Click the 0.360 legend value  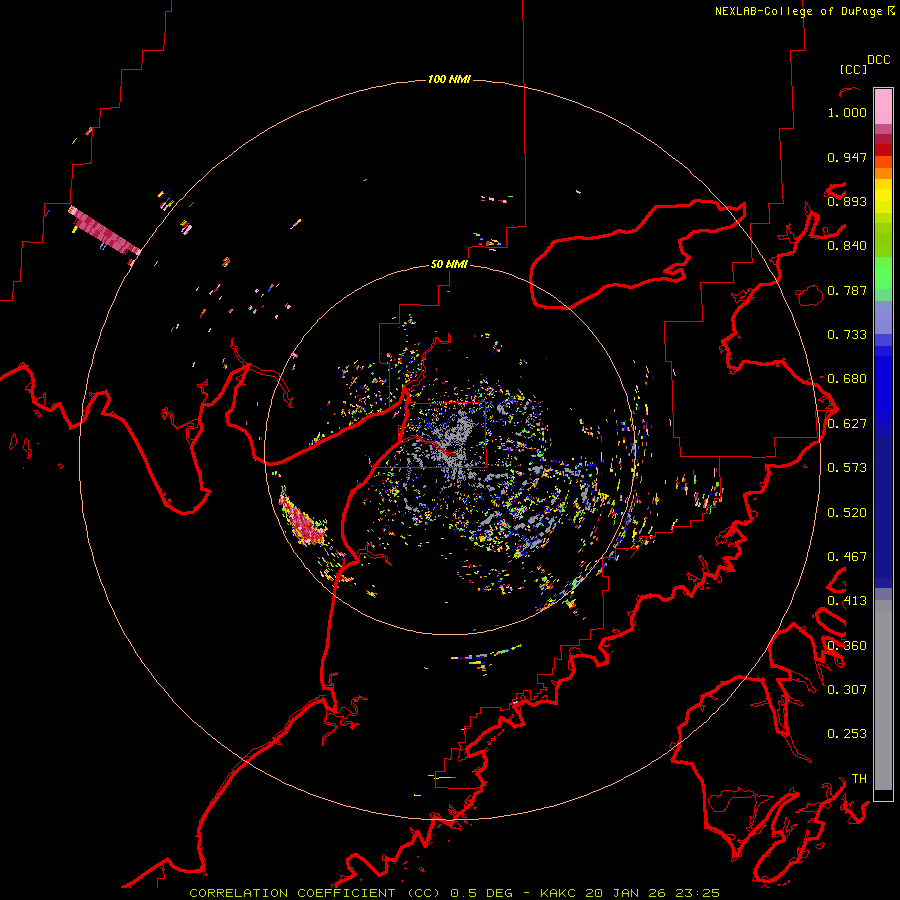(x=847, y=646)
